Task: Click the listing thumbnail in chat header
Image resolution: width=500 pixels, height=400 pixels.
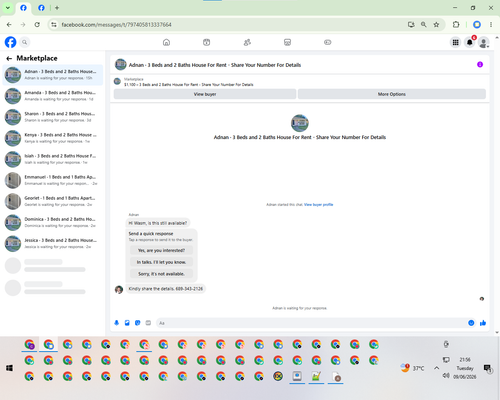Action: [x=121, y=65]
